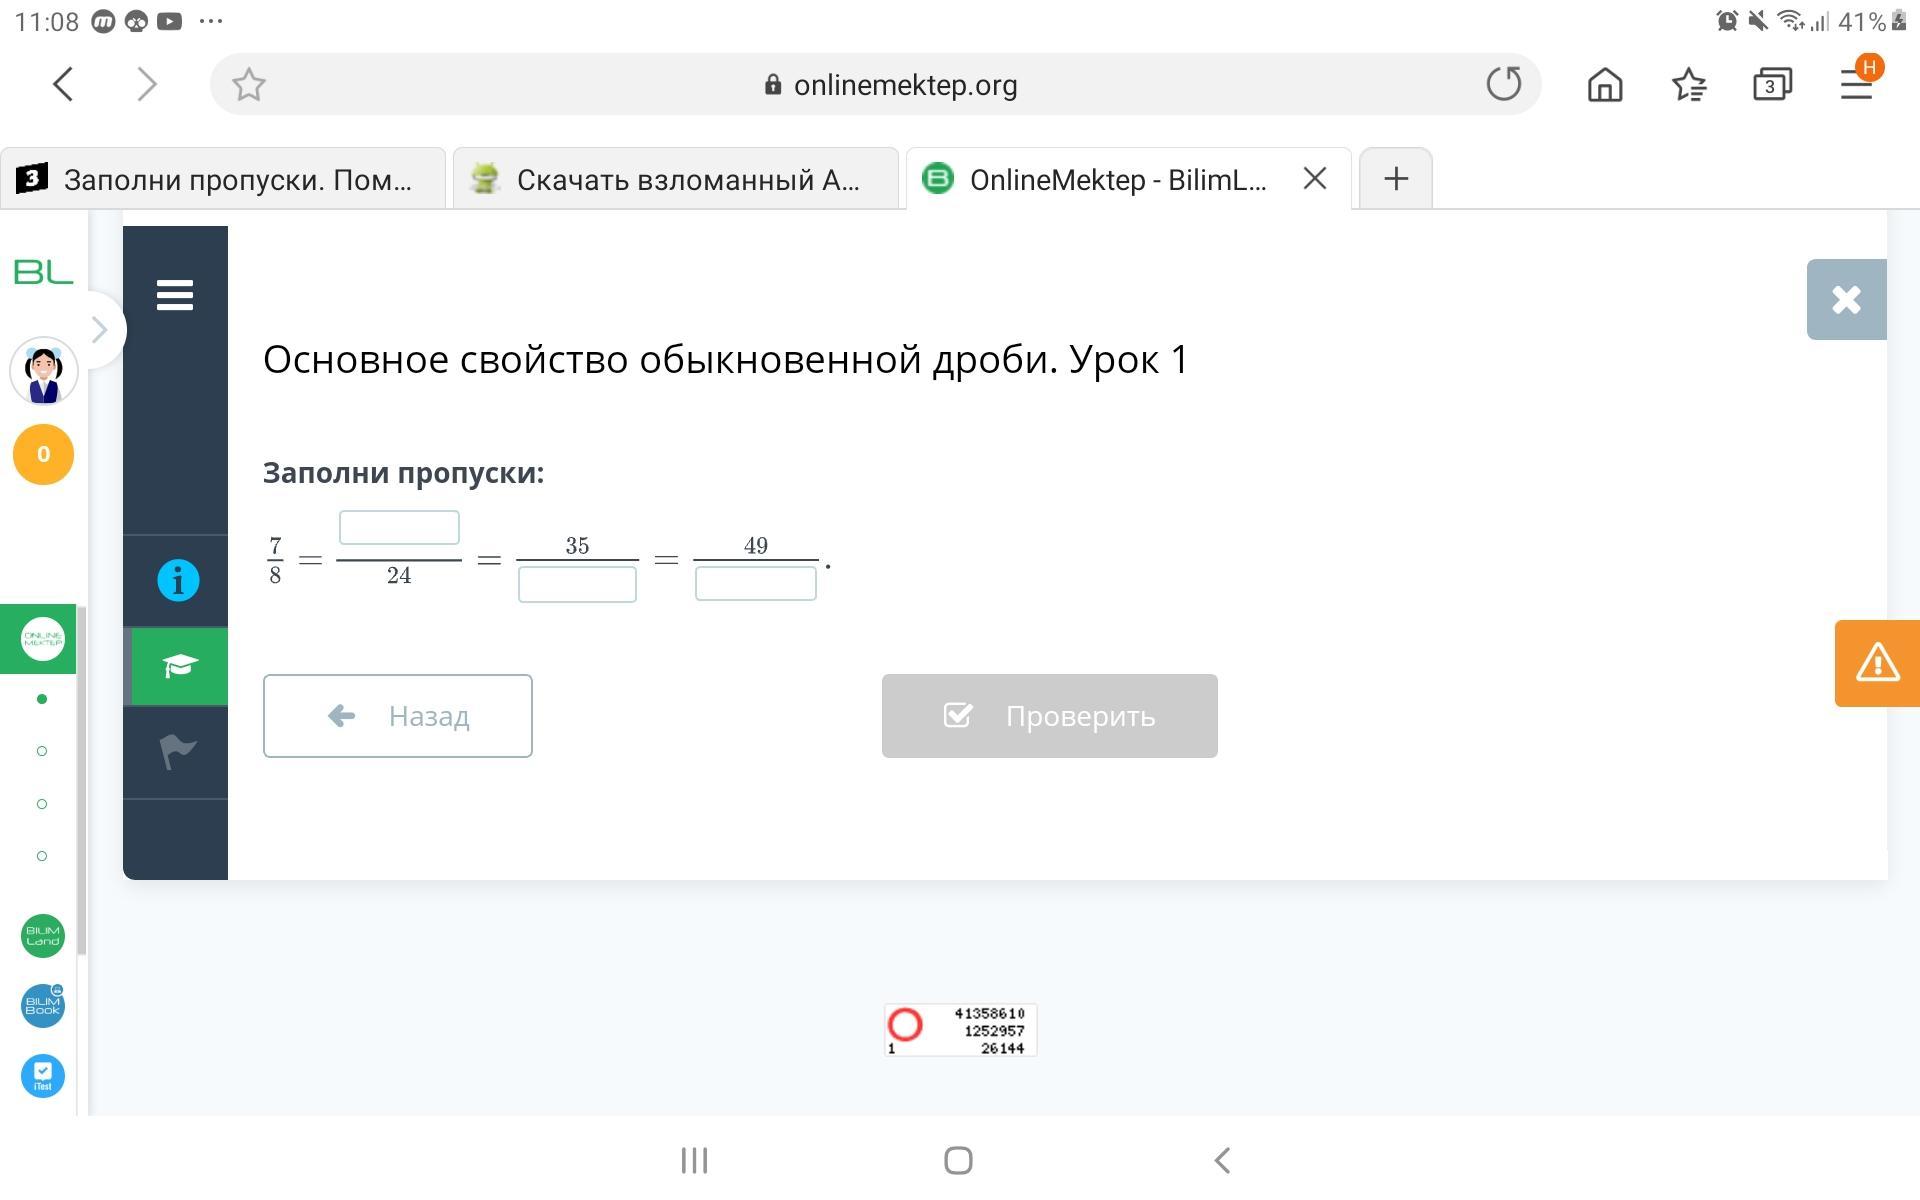Click the numerator input above 24
The image size is (1920, 1200).
[399, 527]
